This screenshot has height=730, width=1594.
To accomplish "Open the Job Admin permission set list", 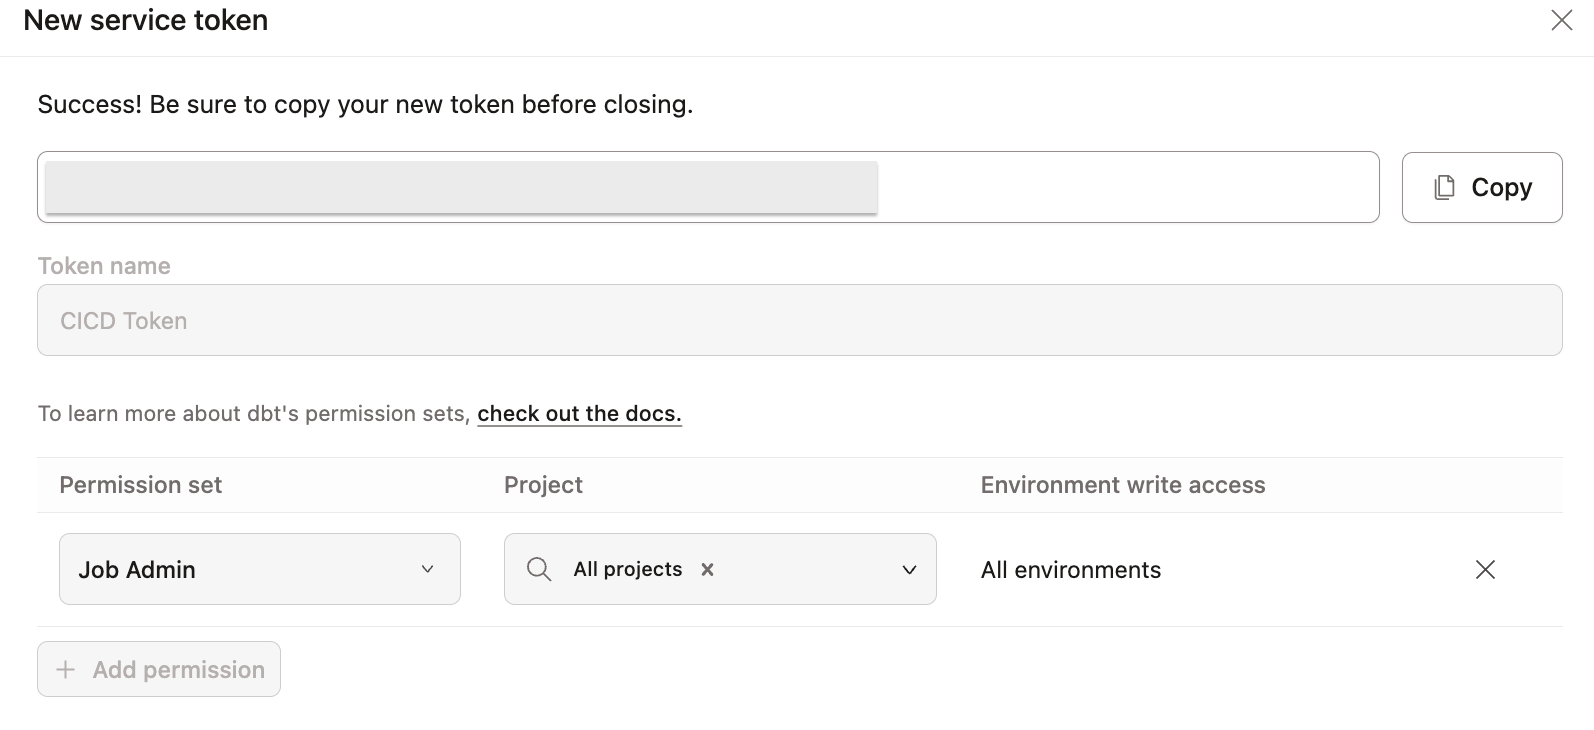I will tap(259, 569).
